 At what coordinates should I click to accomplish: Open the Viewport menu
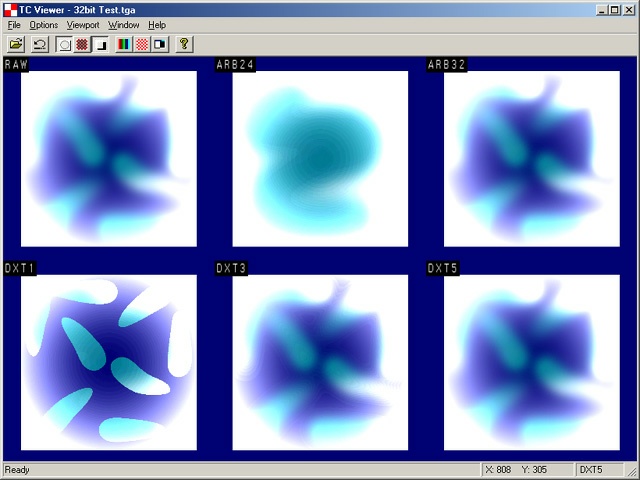coord(83,25)
